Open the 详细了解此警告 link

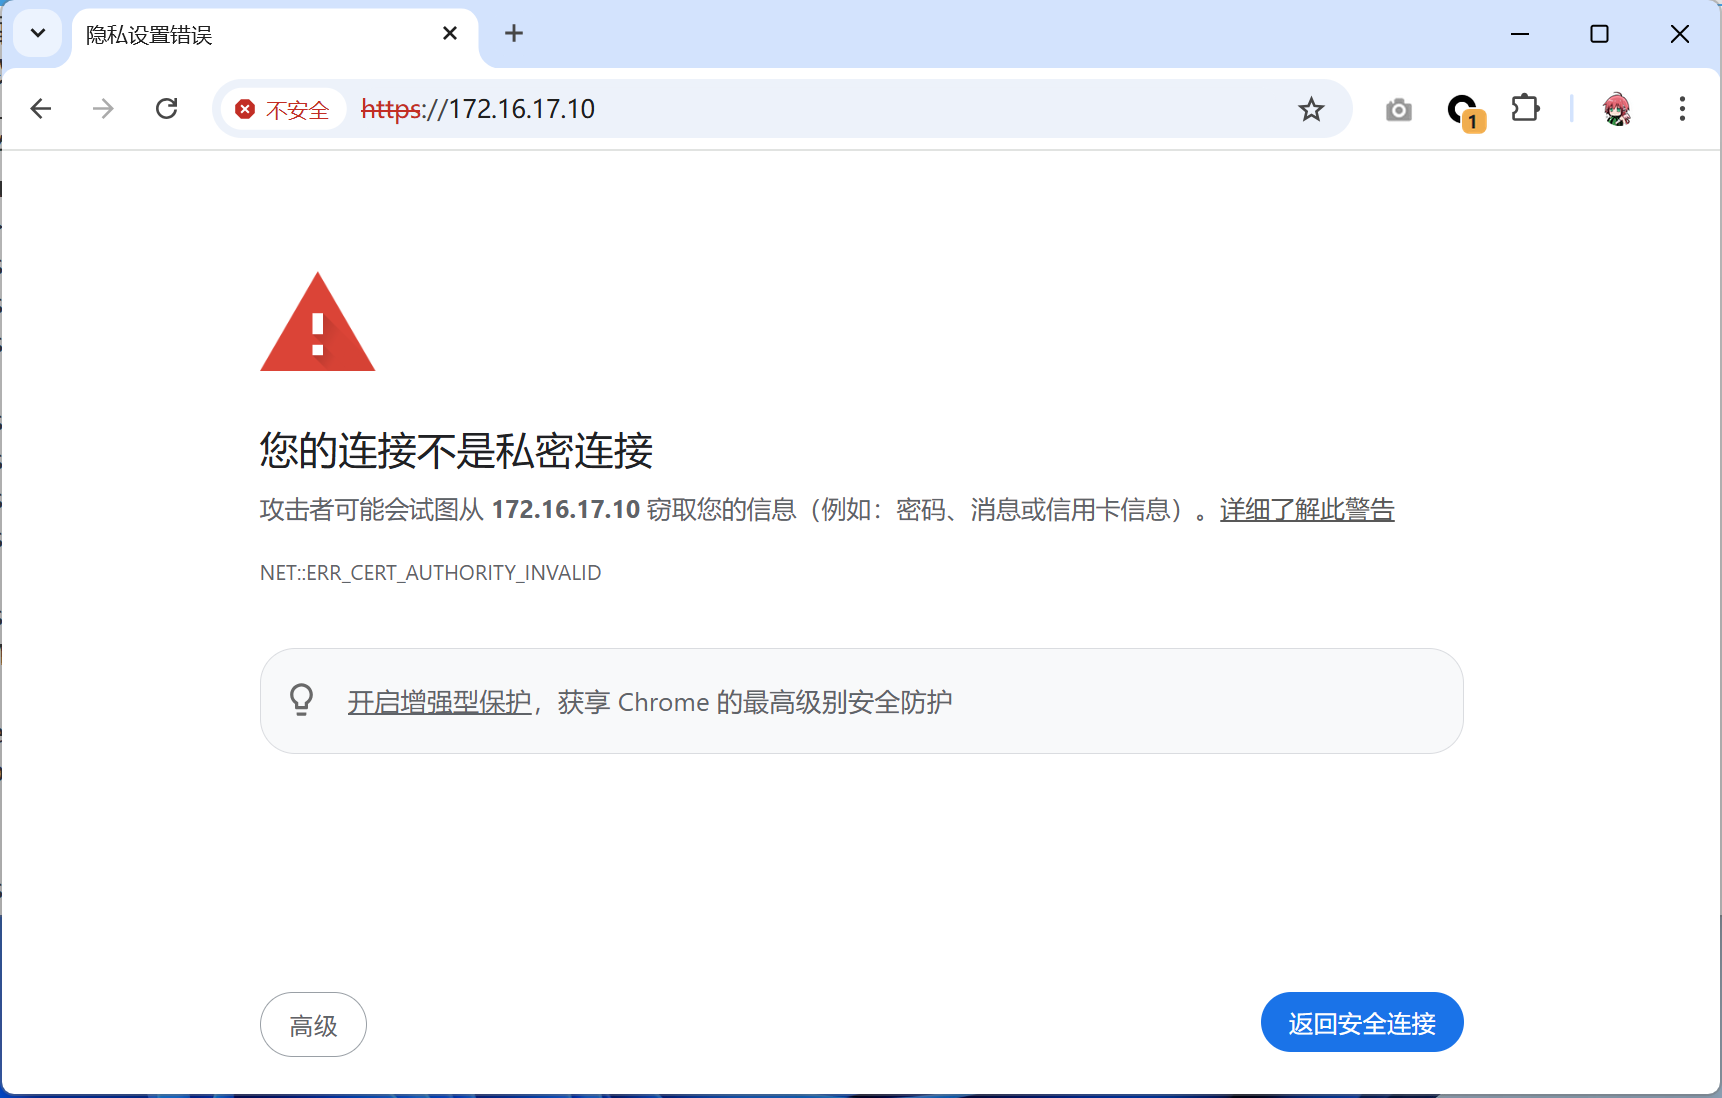pyautogui.click(x=1306, y=510)
